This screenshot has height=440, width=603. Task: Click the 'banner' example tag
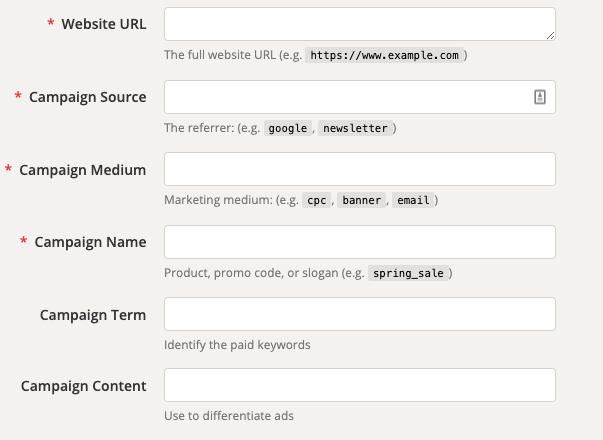[361, 200]
